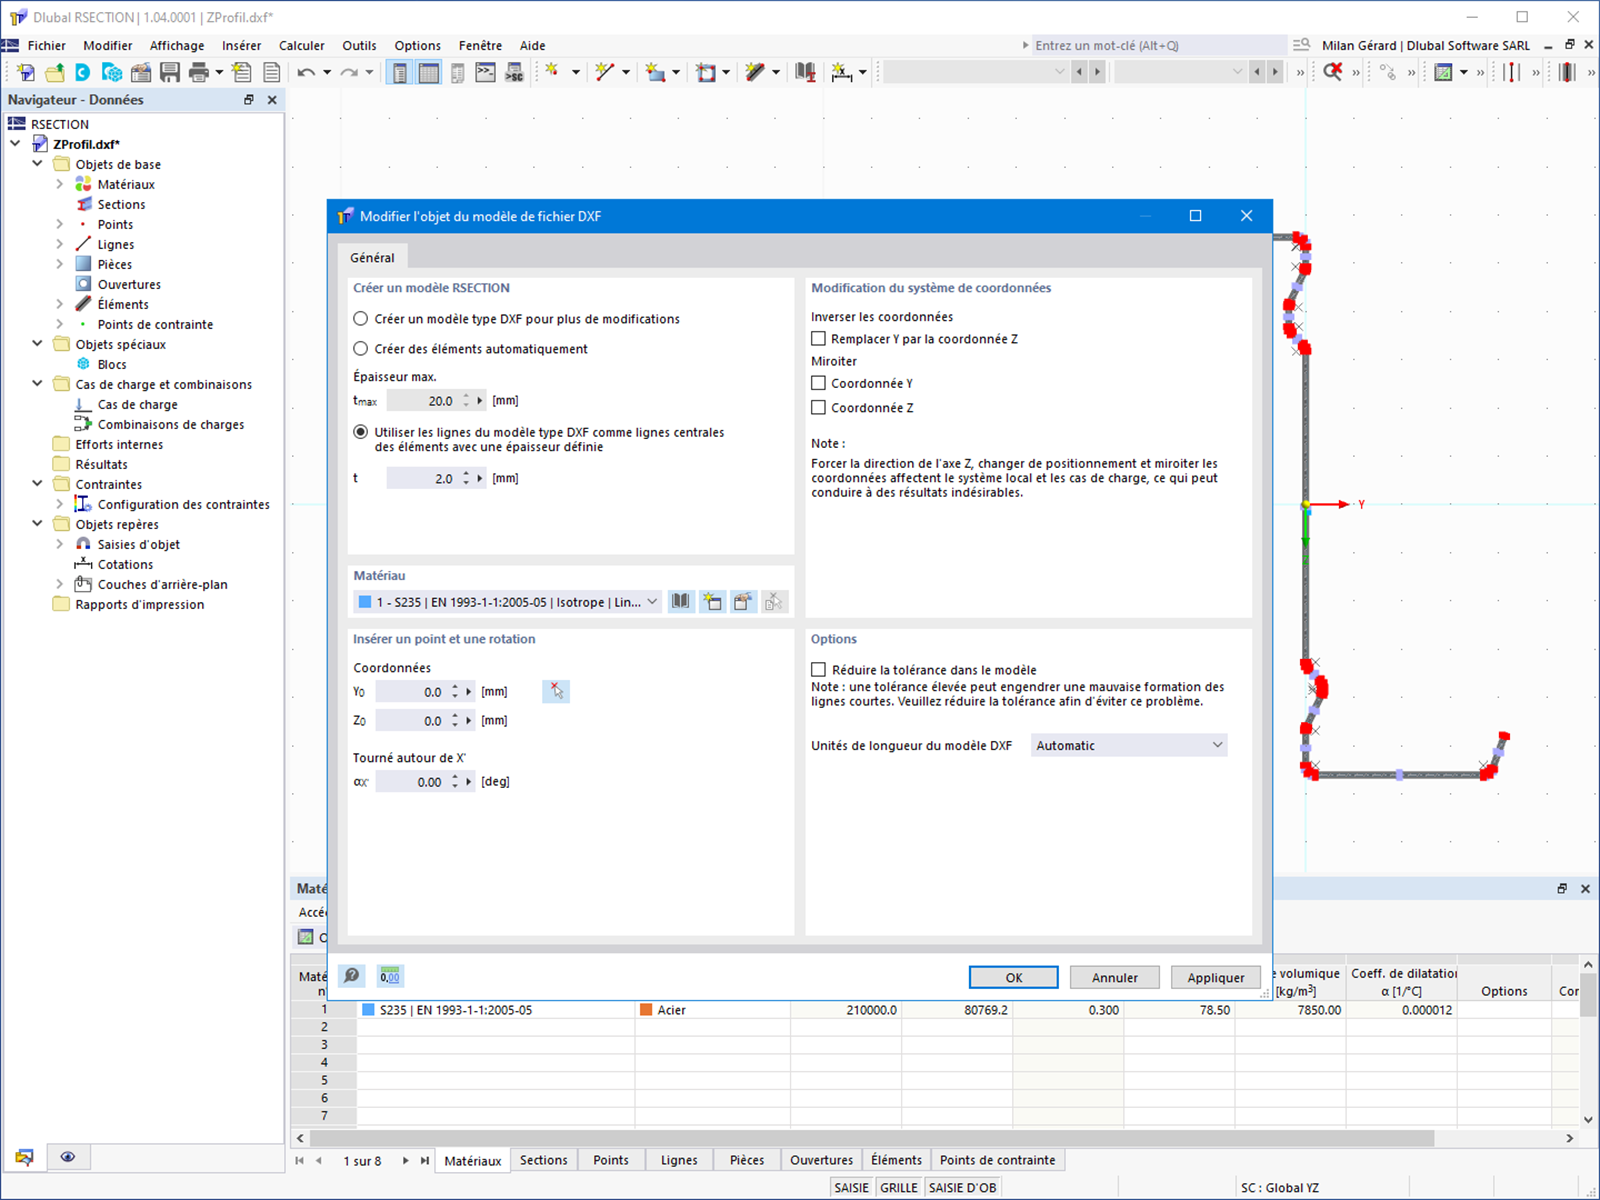Open the Matériau S235 dropdown
Viewport: 1600px width, 1200px height.
tap(508, 602)
